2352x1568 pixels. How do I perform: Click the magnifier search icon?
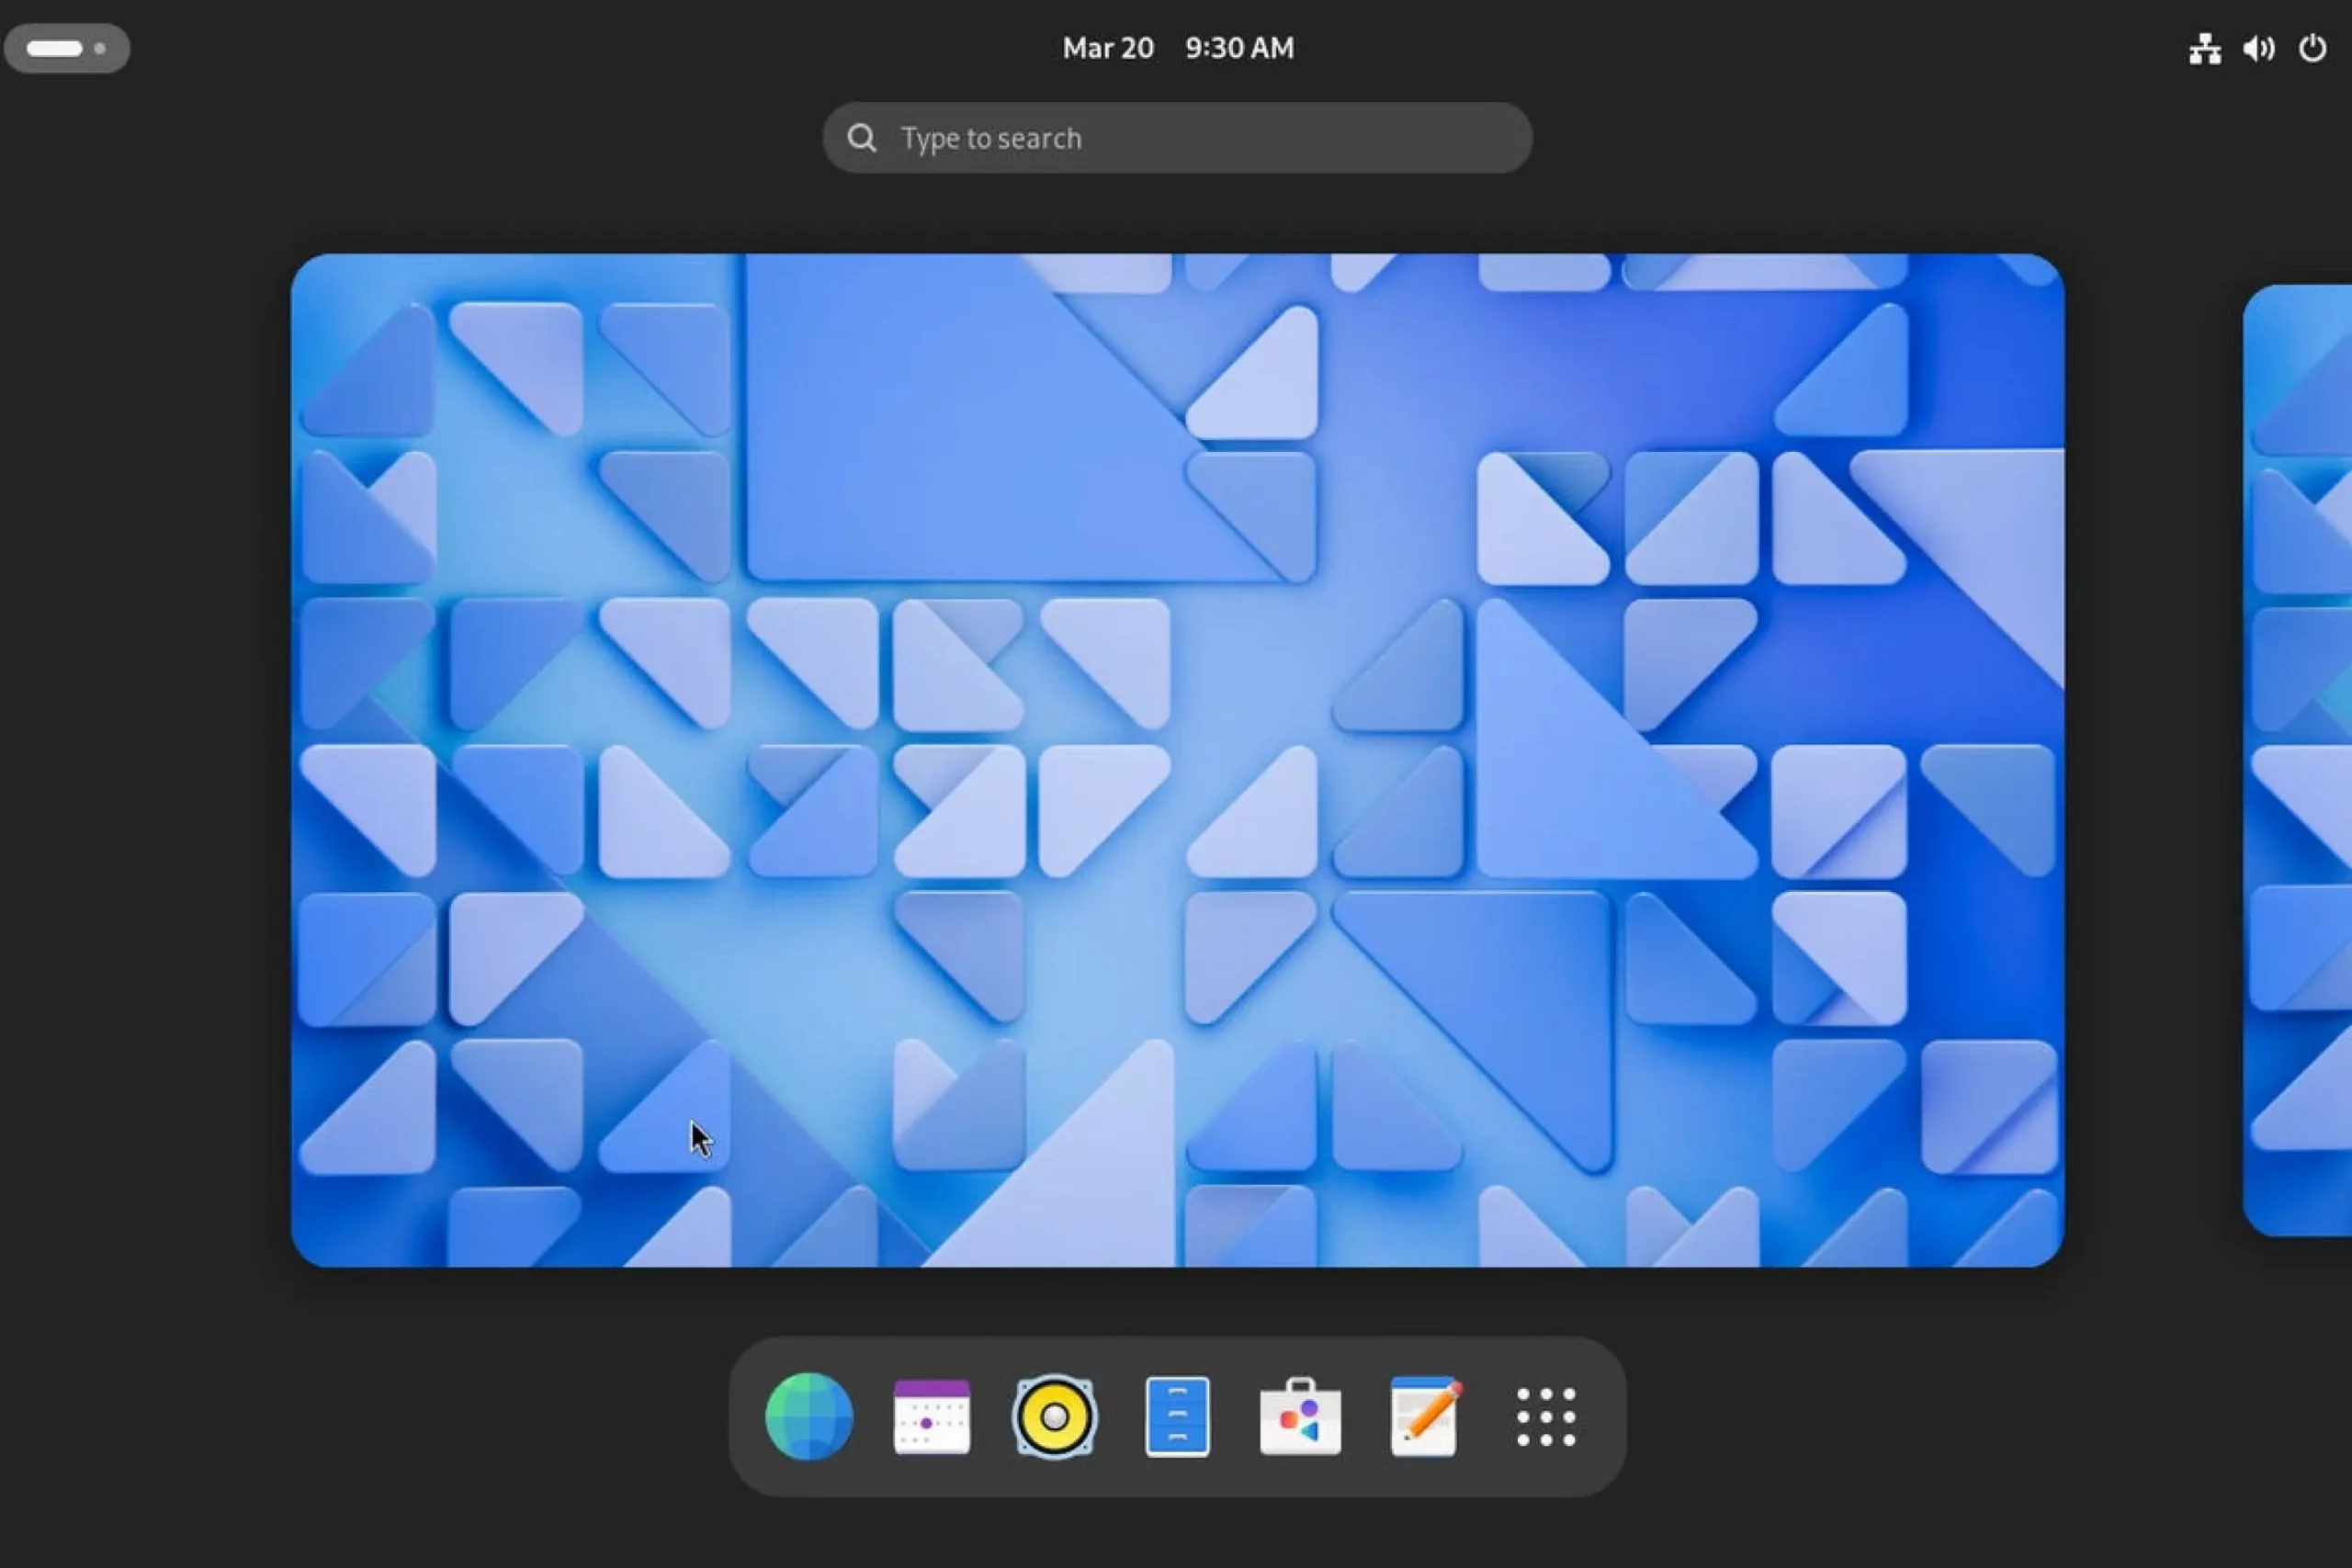(861, 138)
